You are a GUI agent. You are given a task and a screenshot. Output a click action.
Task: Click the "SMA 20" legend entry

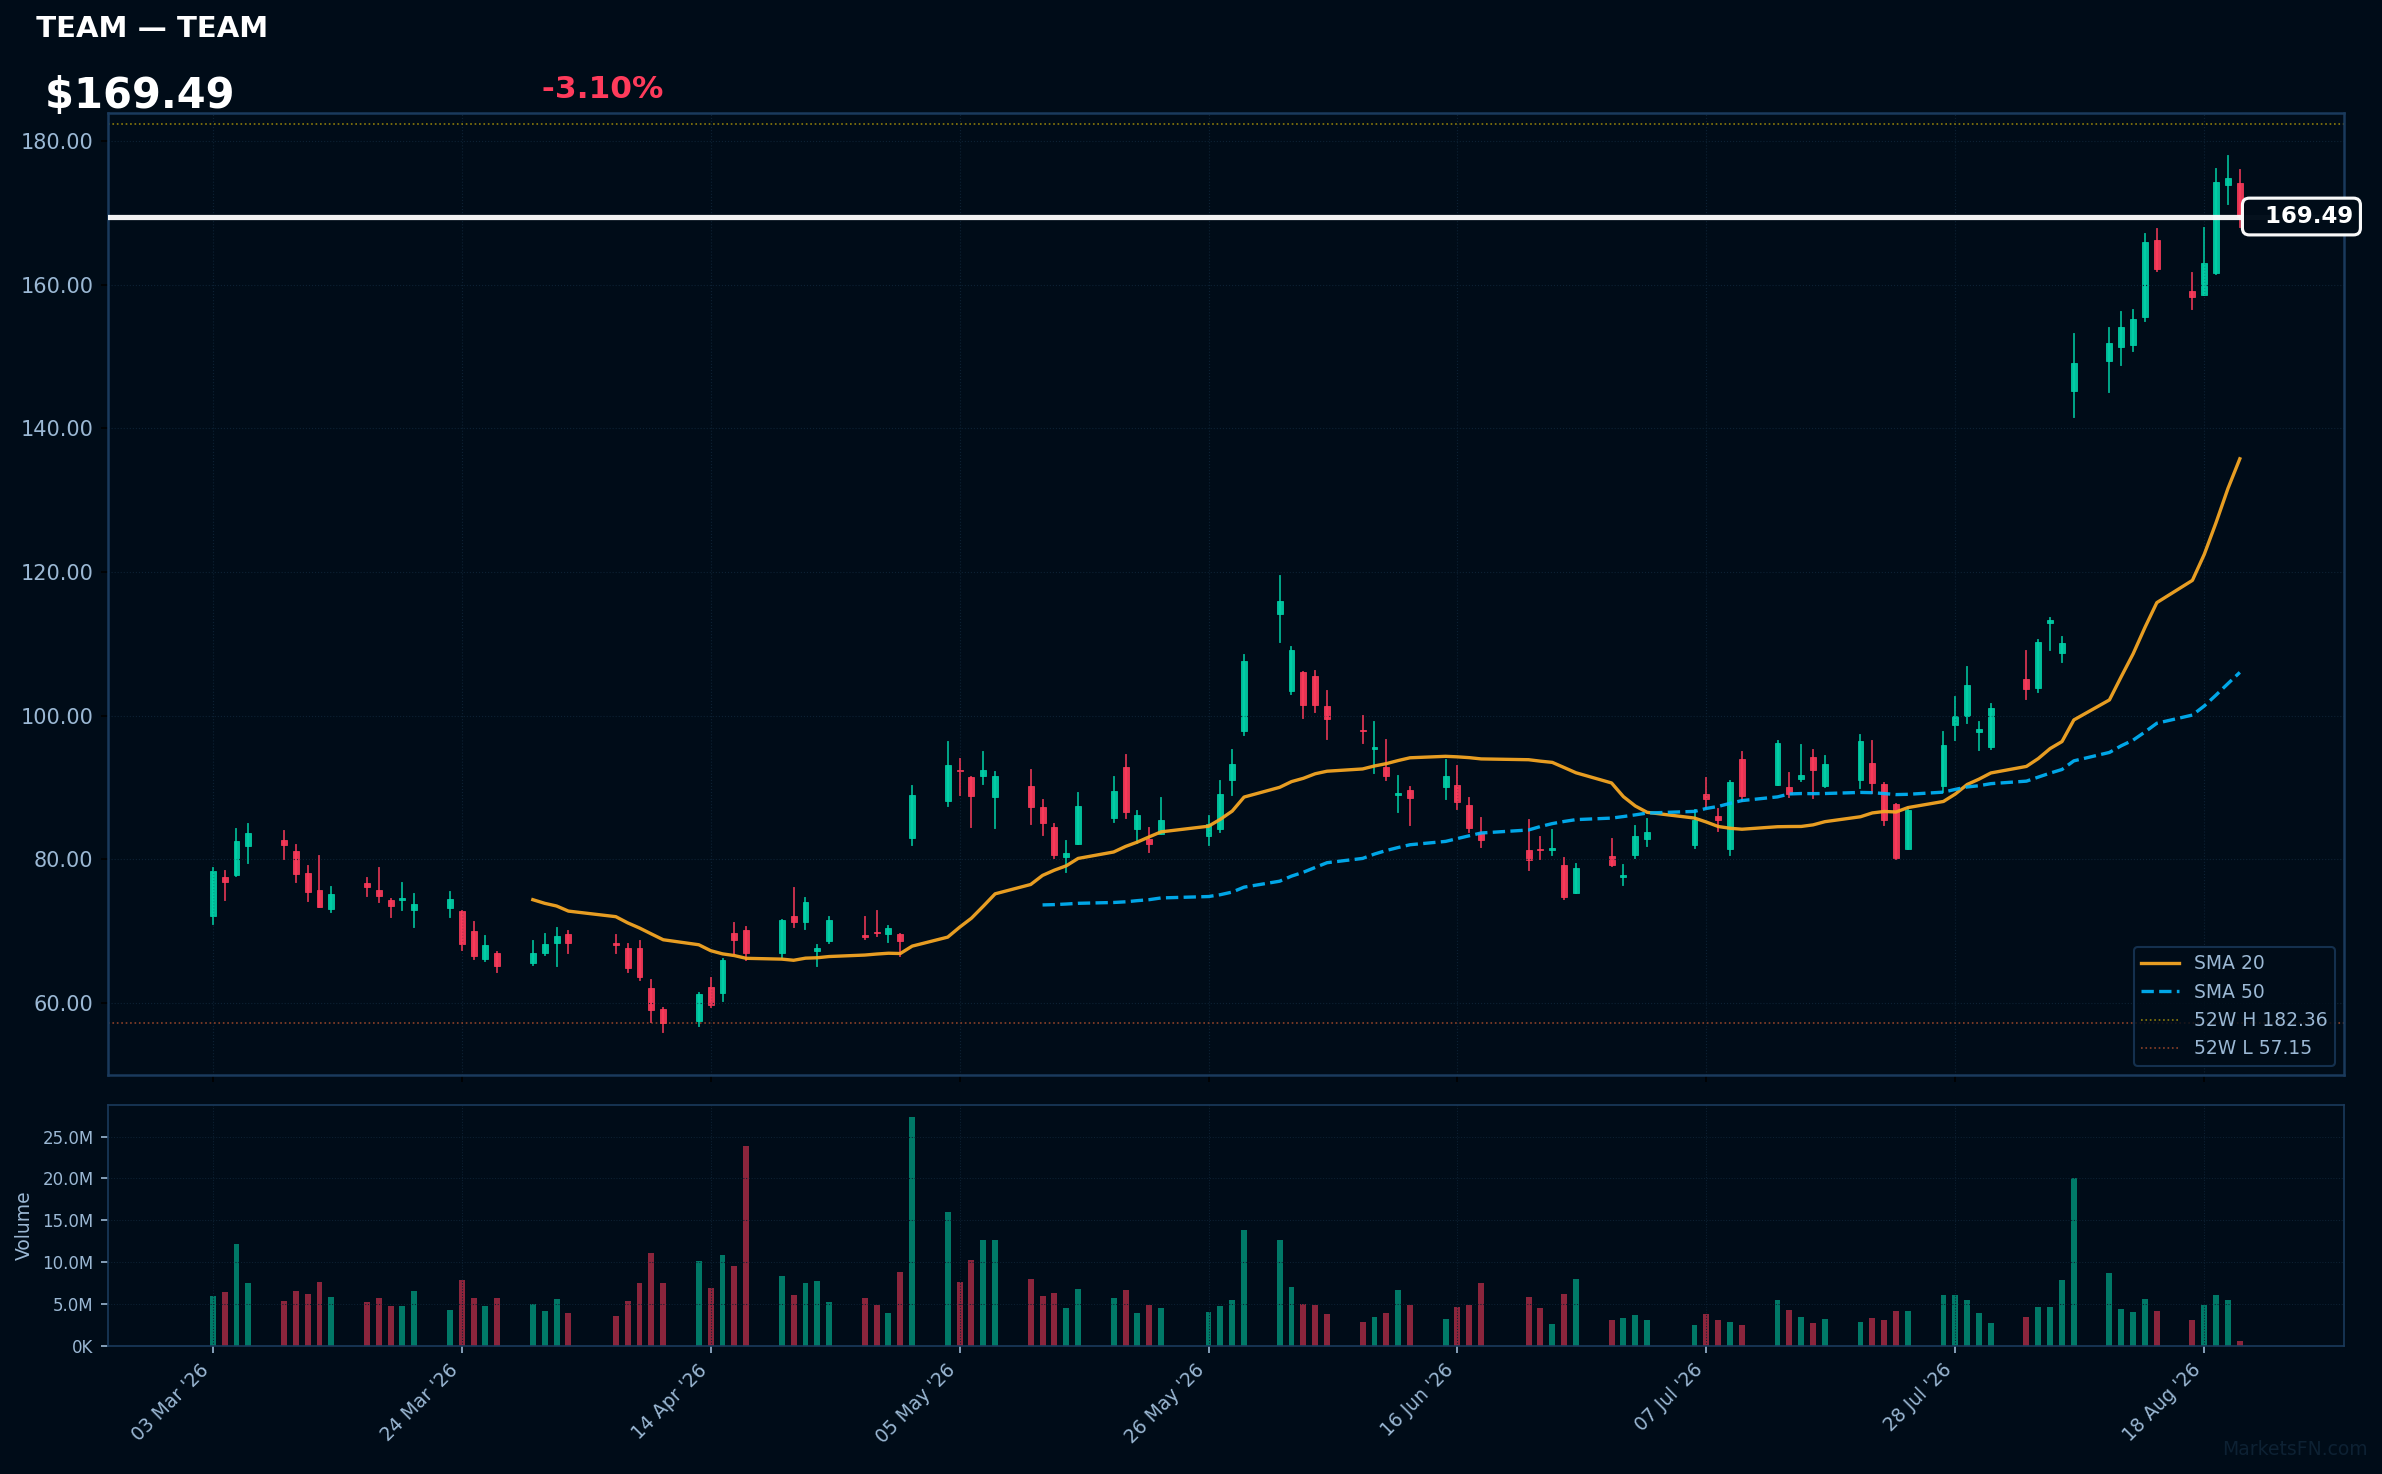[x=2202, y=963]
